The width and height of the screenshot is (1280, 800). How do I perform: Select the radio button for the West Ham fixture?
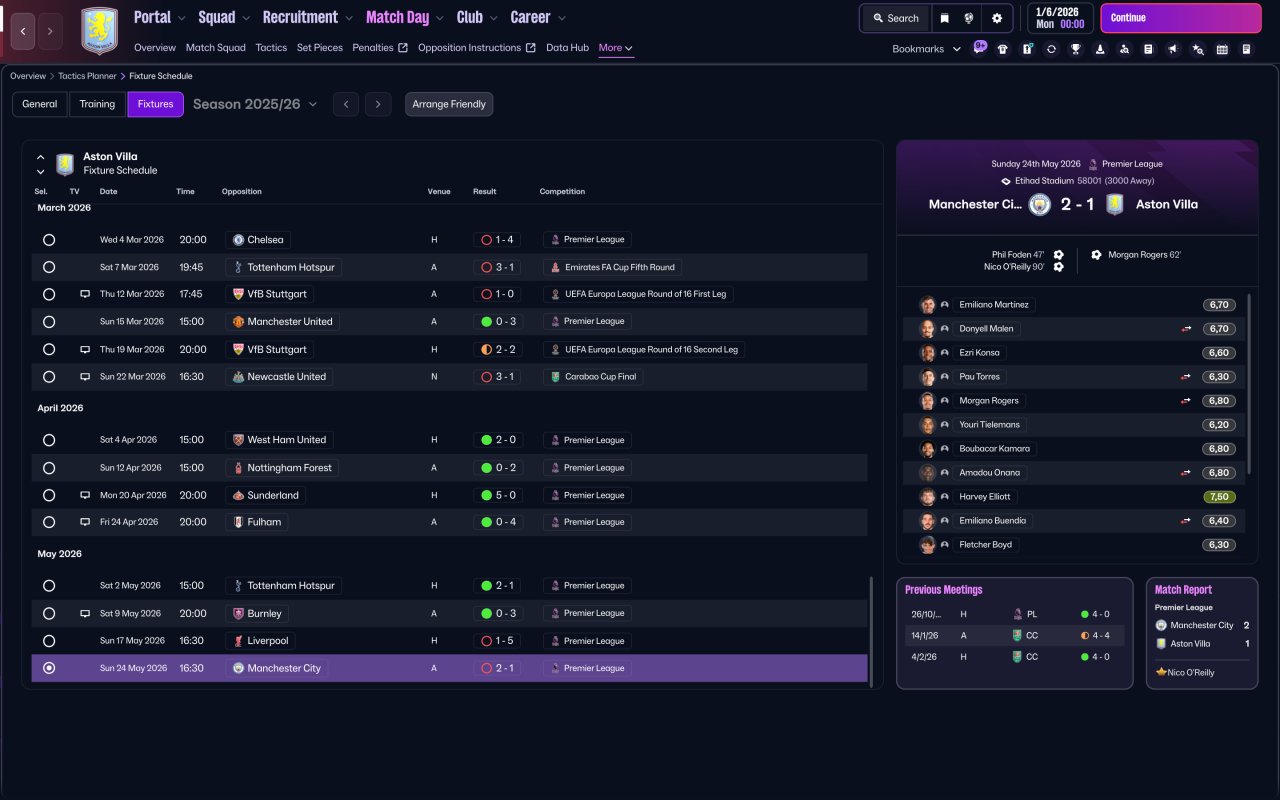49,440
